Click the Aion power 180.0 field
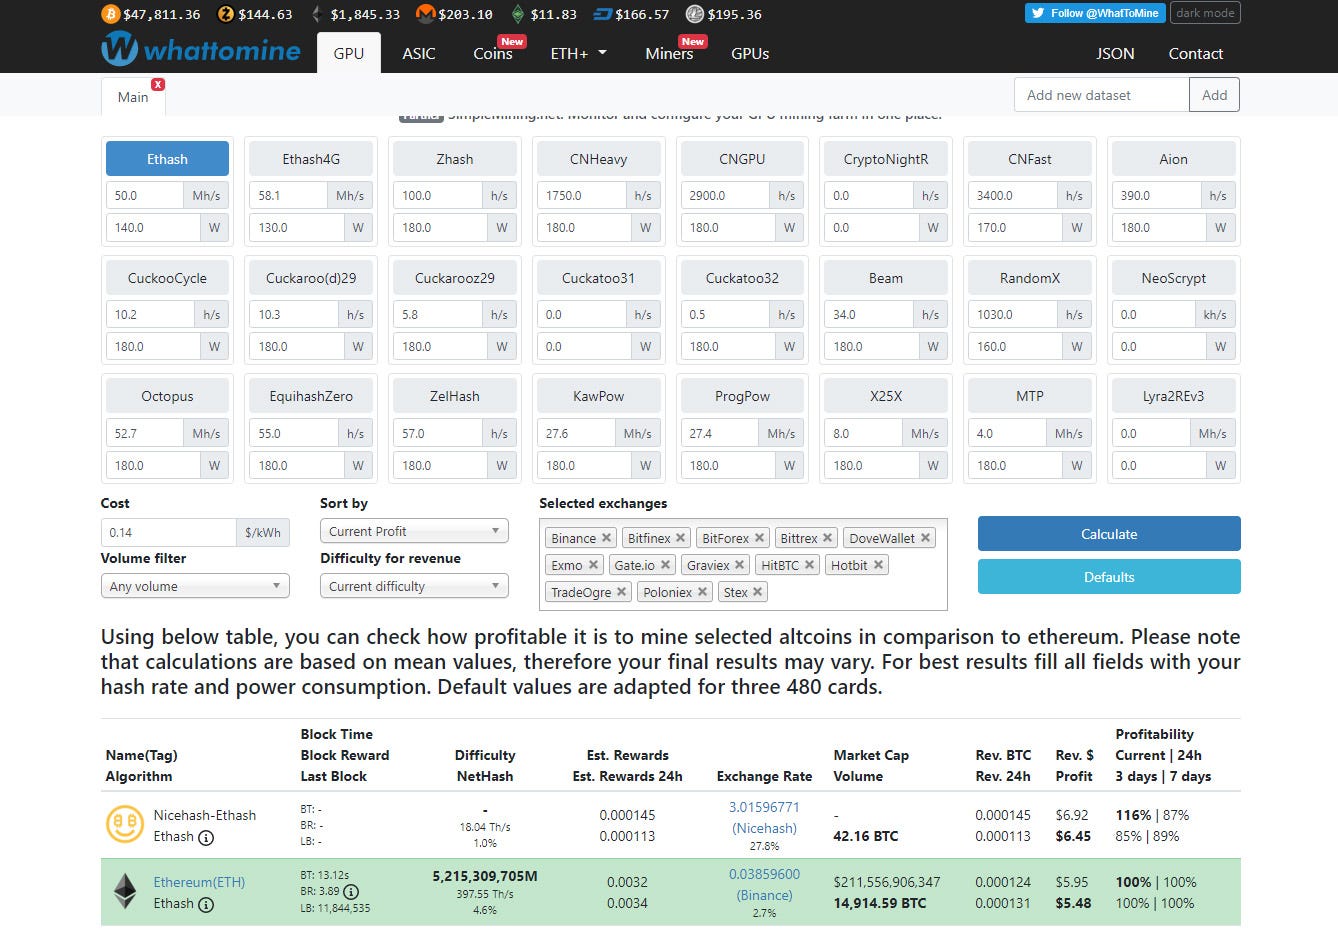The height and width of the screenshot is (943, 1338). click(1157, 227)
